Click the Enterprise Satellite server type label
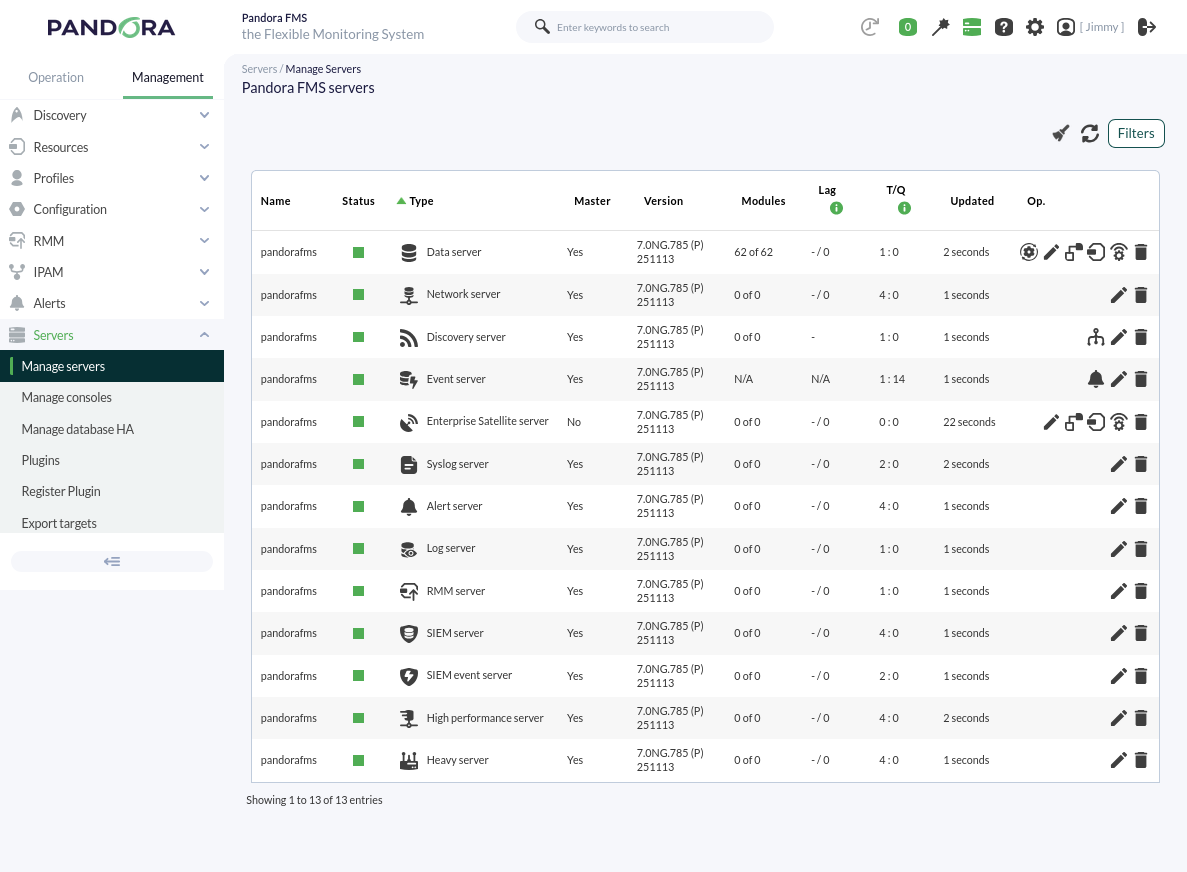 [488, 422]
